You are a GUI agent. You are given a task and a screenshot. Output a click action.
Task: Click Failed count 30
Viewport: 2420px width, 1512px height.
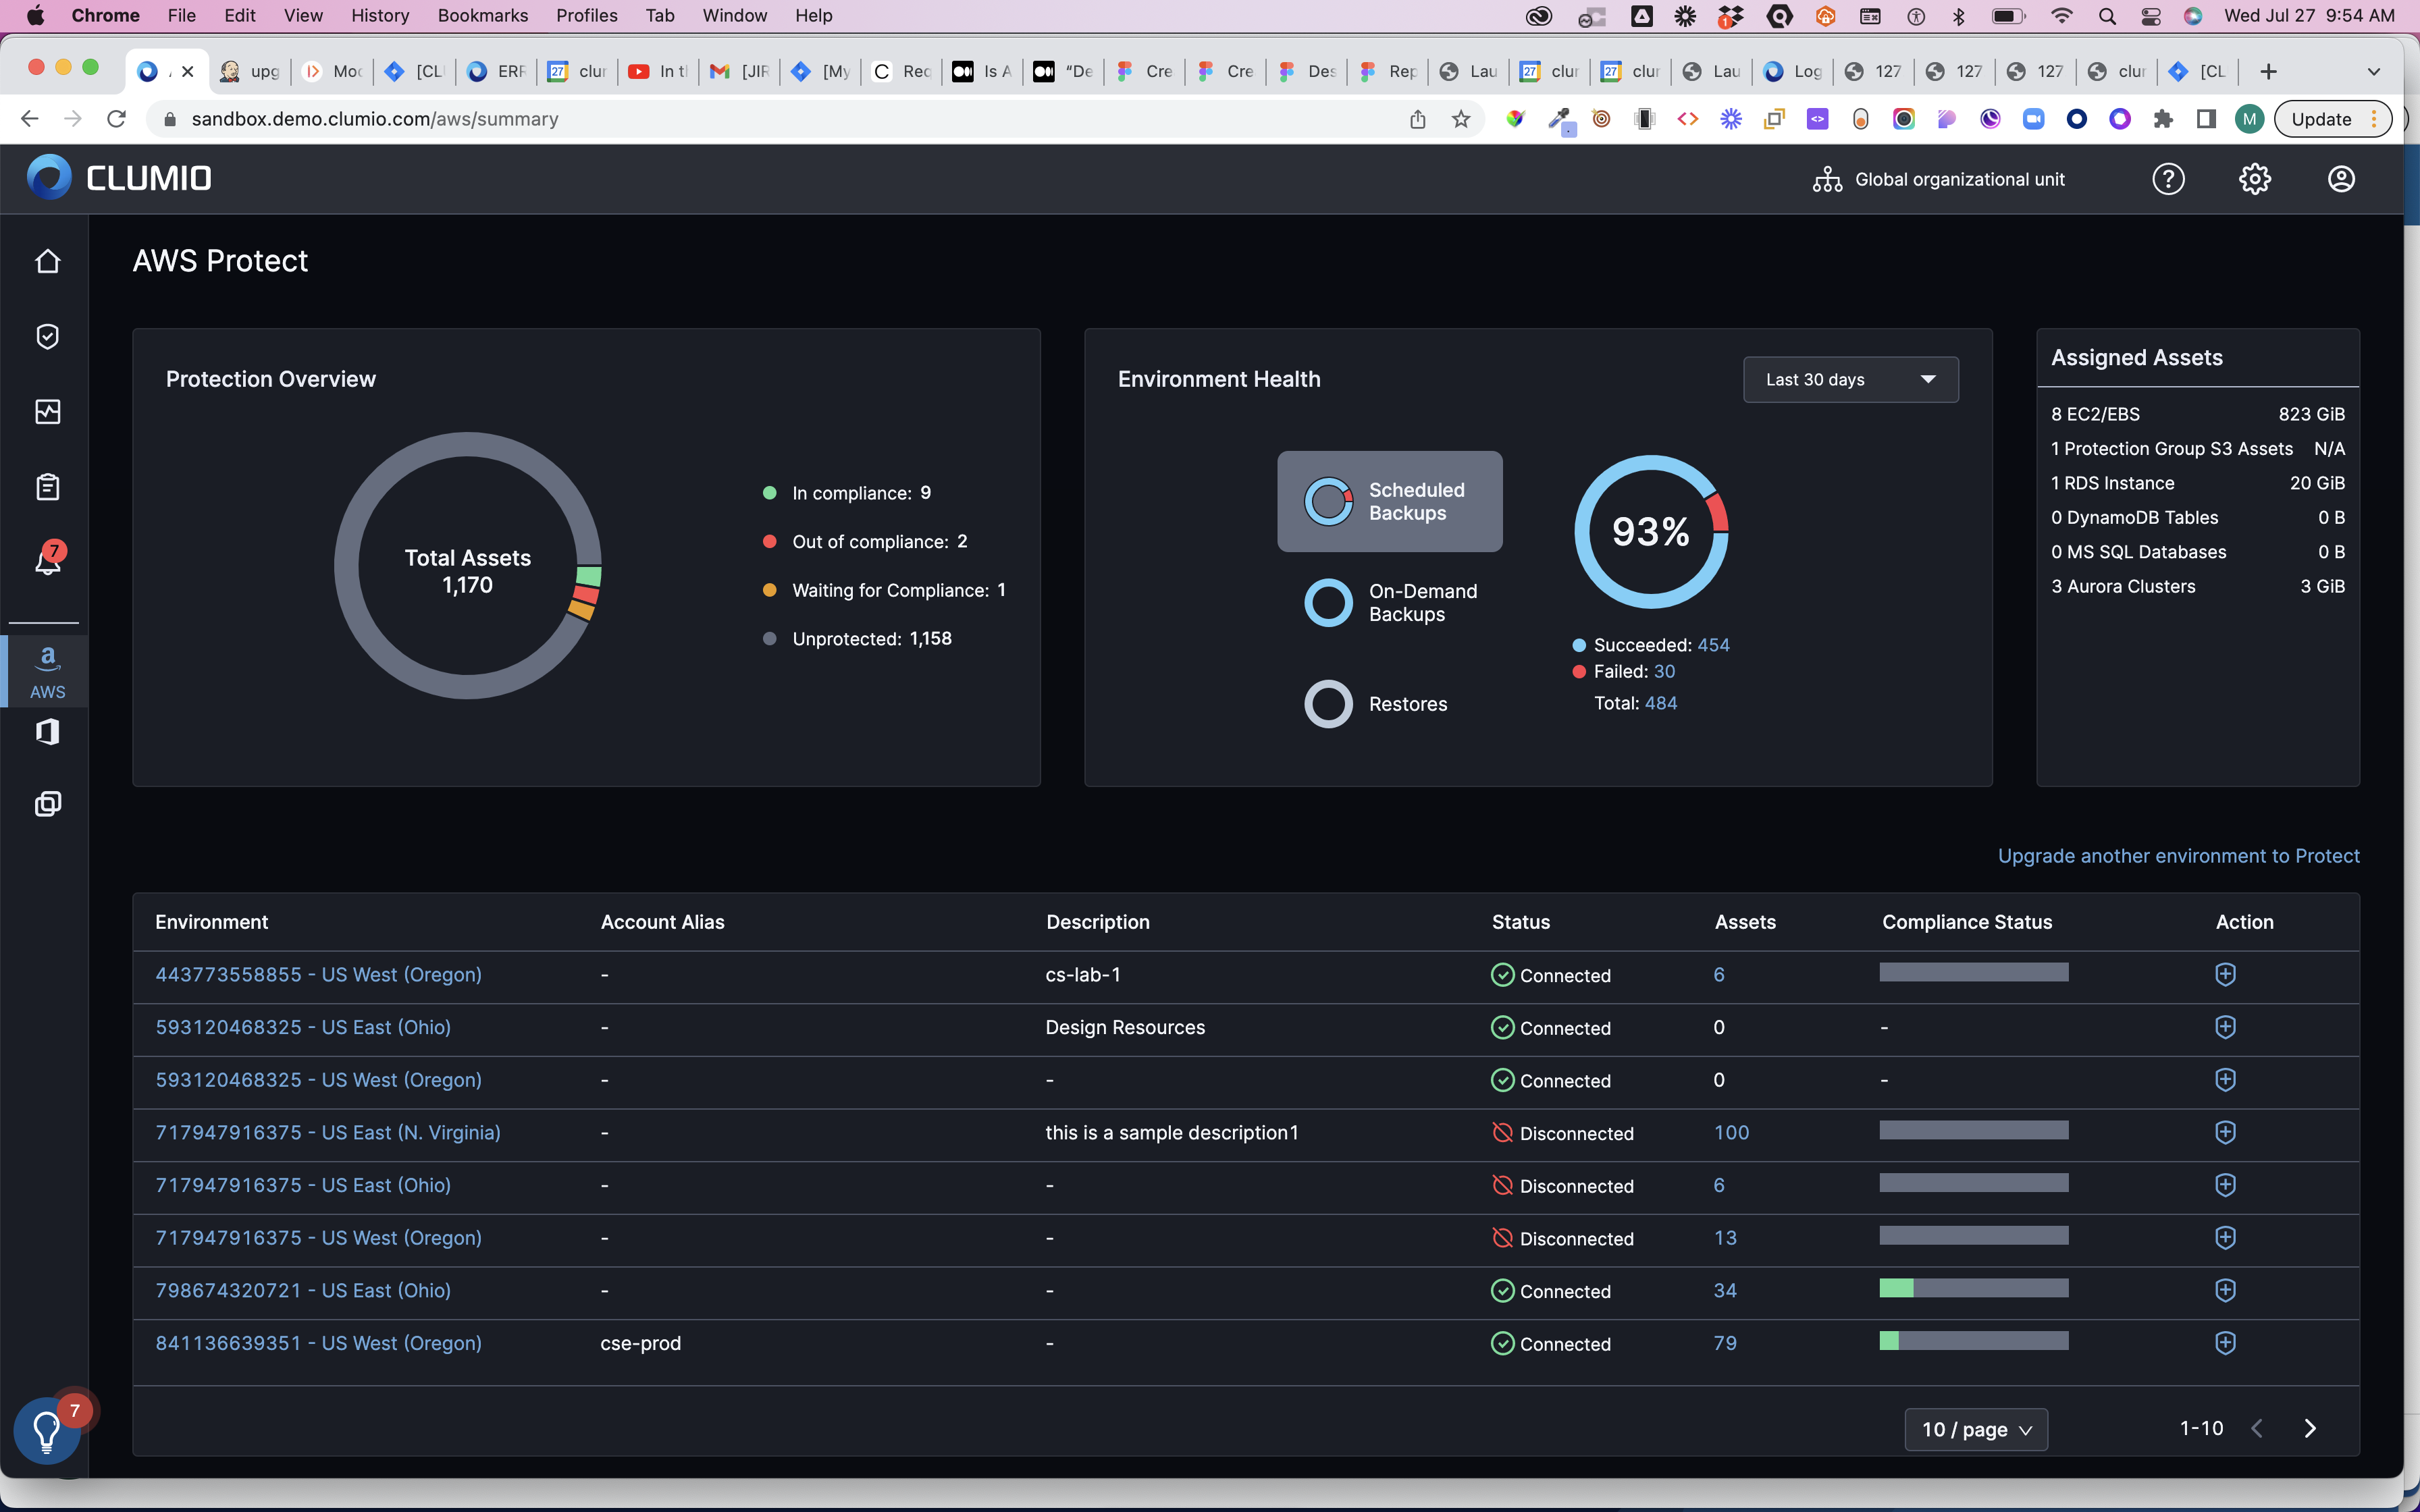pos(1664,671)
